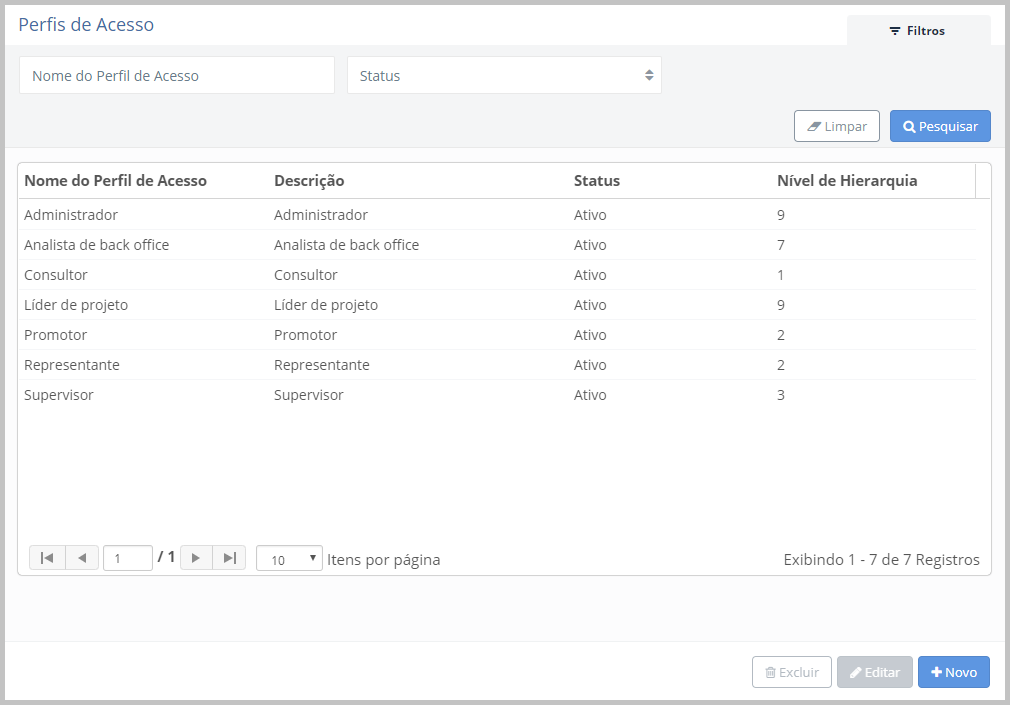The width and height of the screenshot is (1010, 705).
Task: Sort by Nome do Perfil de Acesso column
Action: coord(115,181)
